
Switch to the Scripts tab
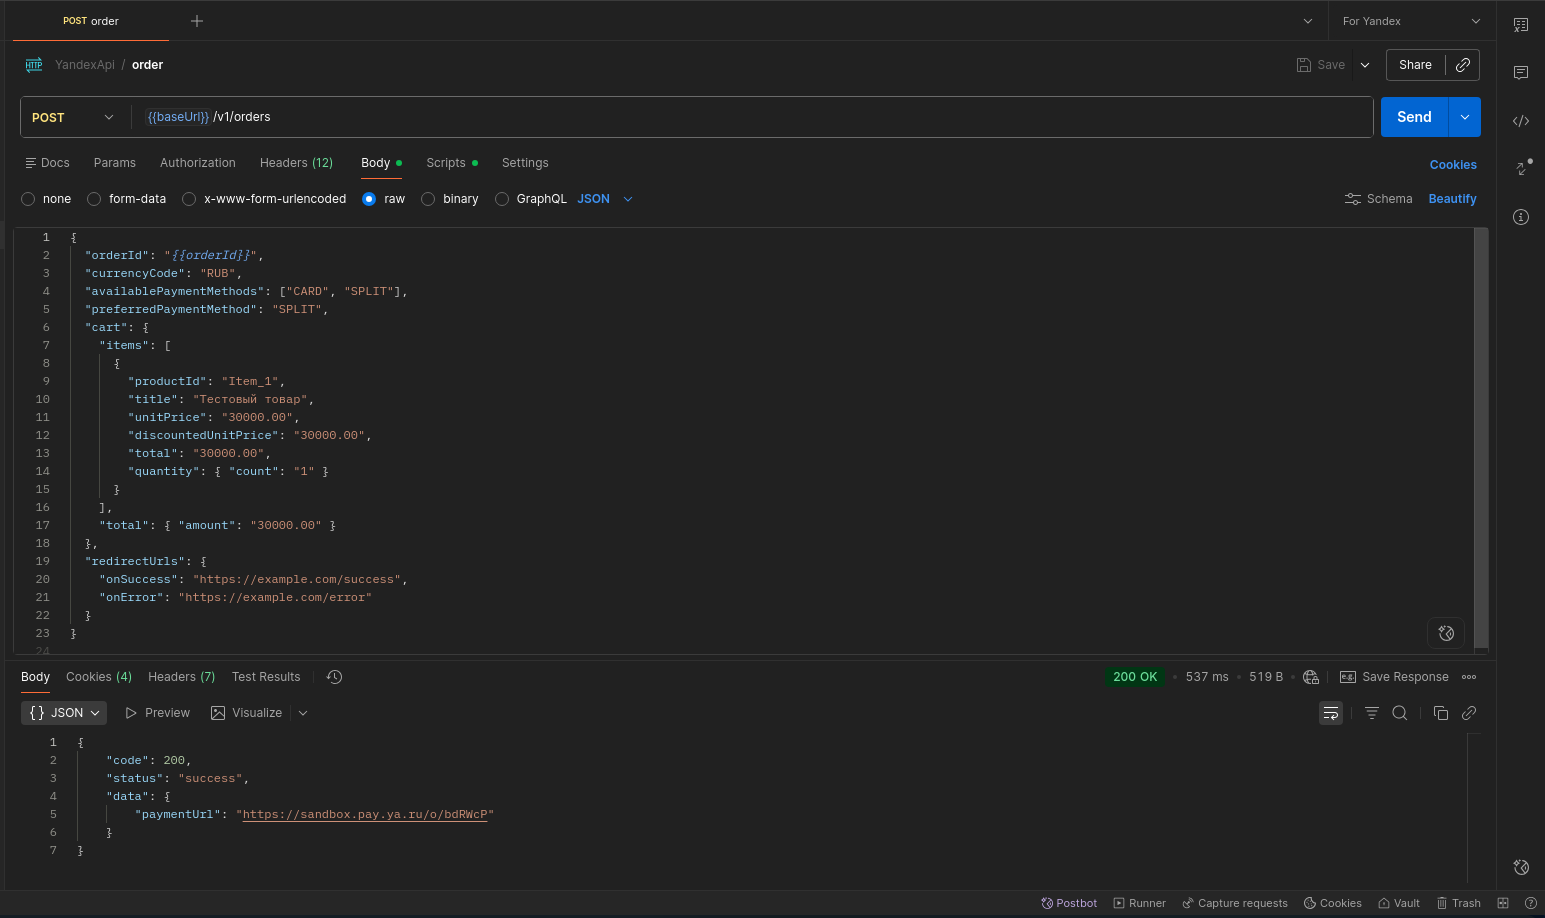pyautogui.click(x=452, y=163)
